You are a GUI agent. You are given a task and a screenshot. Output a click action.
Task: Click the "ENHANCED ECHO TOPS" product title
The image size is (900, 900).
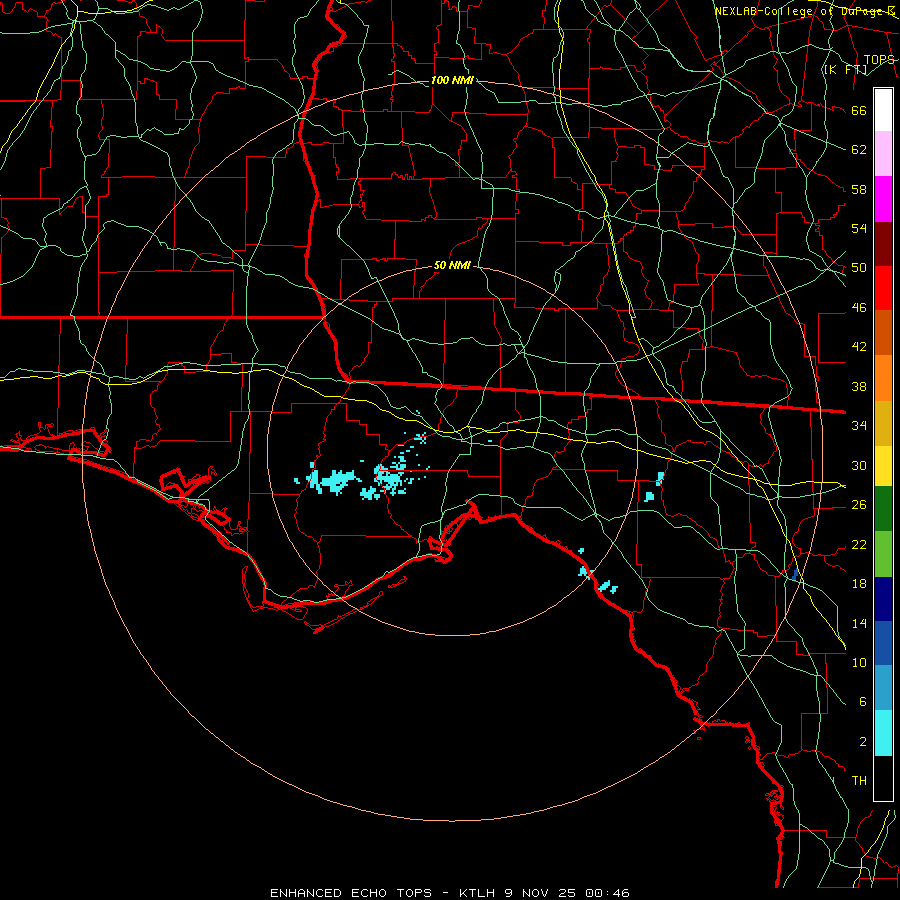[351, 893]
